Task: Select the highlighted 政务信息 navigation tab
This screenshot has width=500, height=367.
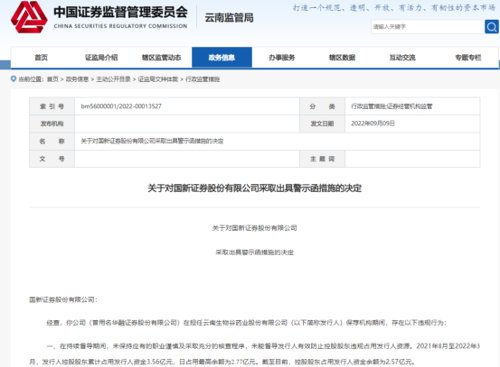Action: pos(222,57)
